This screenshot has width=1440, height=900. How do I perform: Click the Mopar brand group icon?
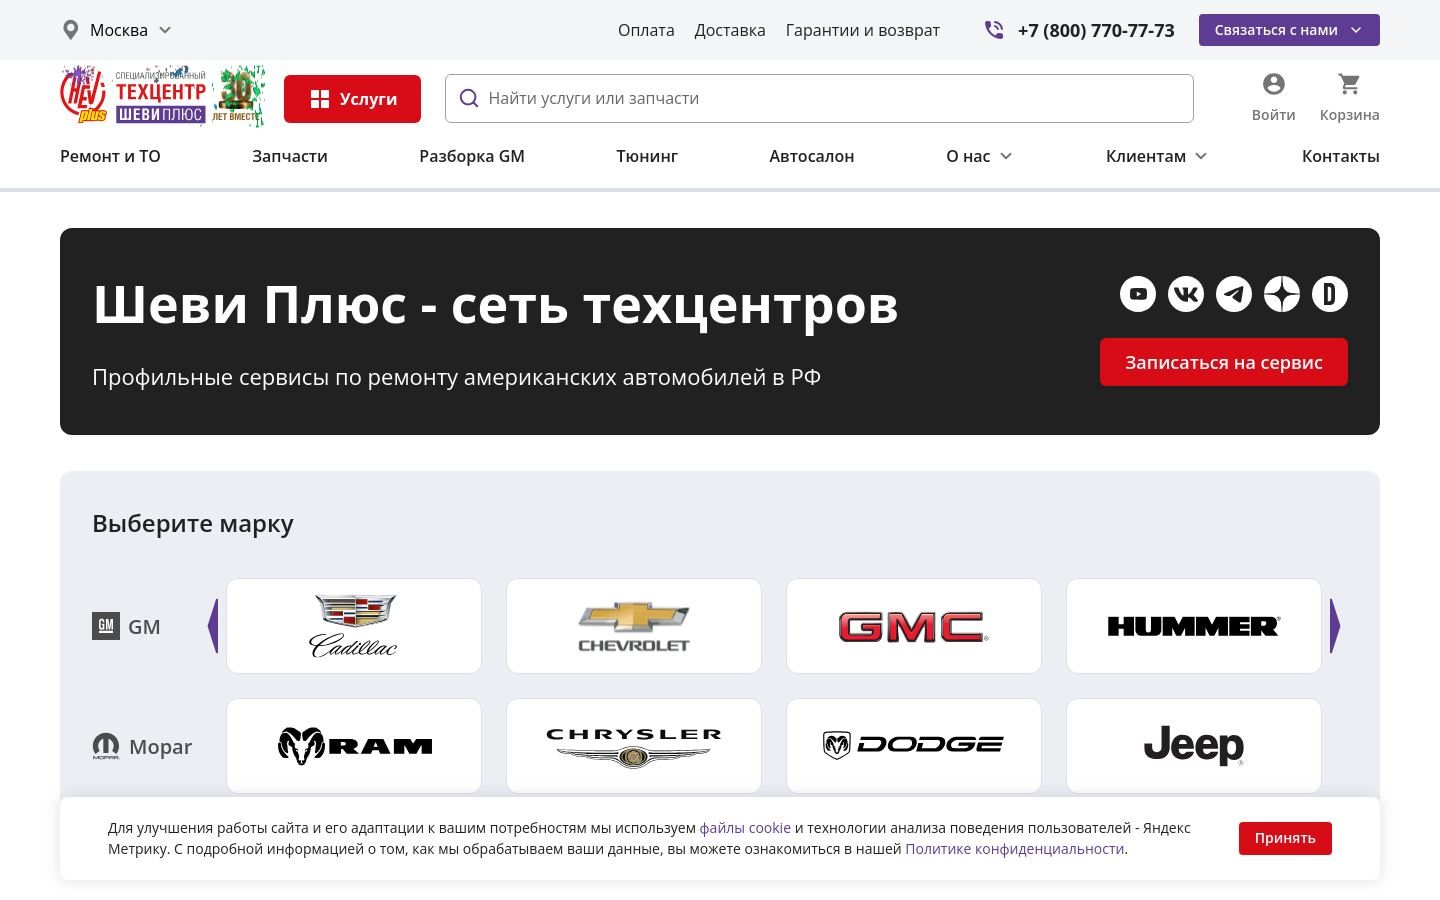[106, 746]
